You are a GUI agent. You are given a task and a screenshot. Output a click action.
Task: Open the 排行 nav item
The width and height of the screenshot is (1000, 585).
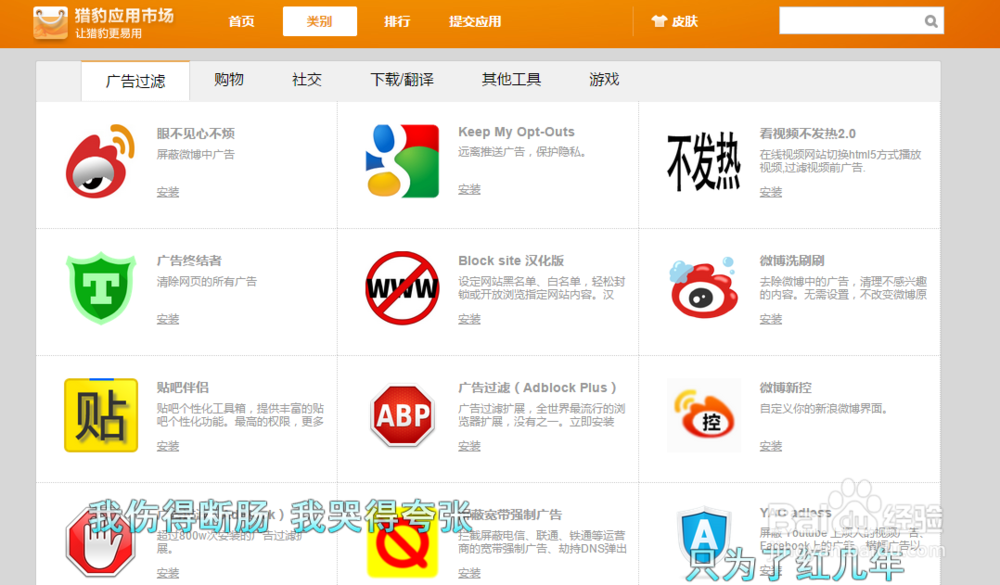[x=397, y=21]
